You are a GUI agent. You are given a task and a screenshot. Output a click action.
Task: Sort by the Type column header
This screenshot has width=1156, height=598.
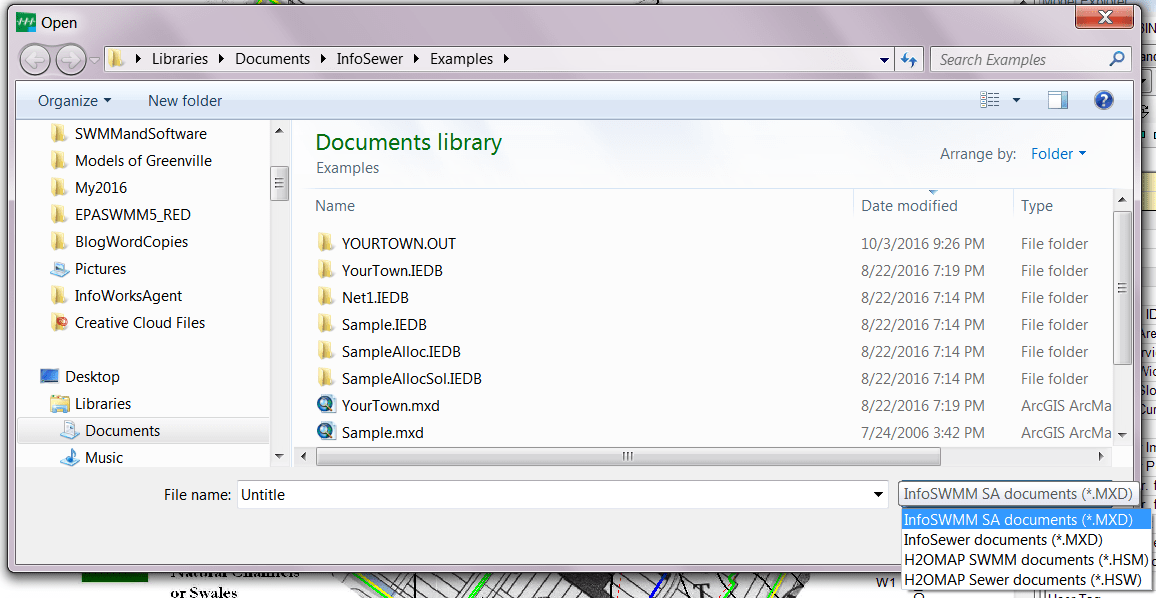pyautogui.click(x=1037, y=206)
